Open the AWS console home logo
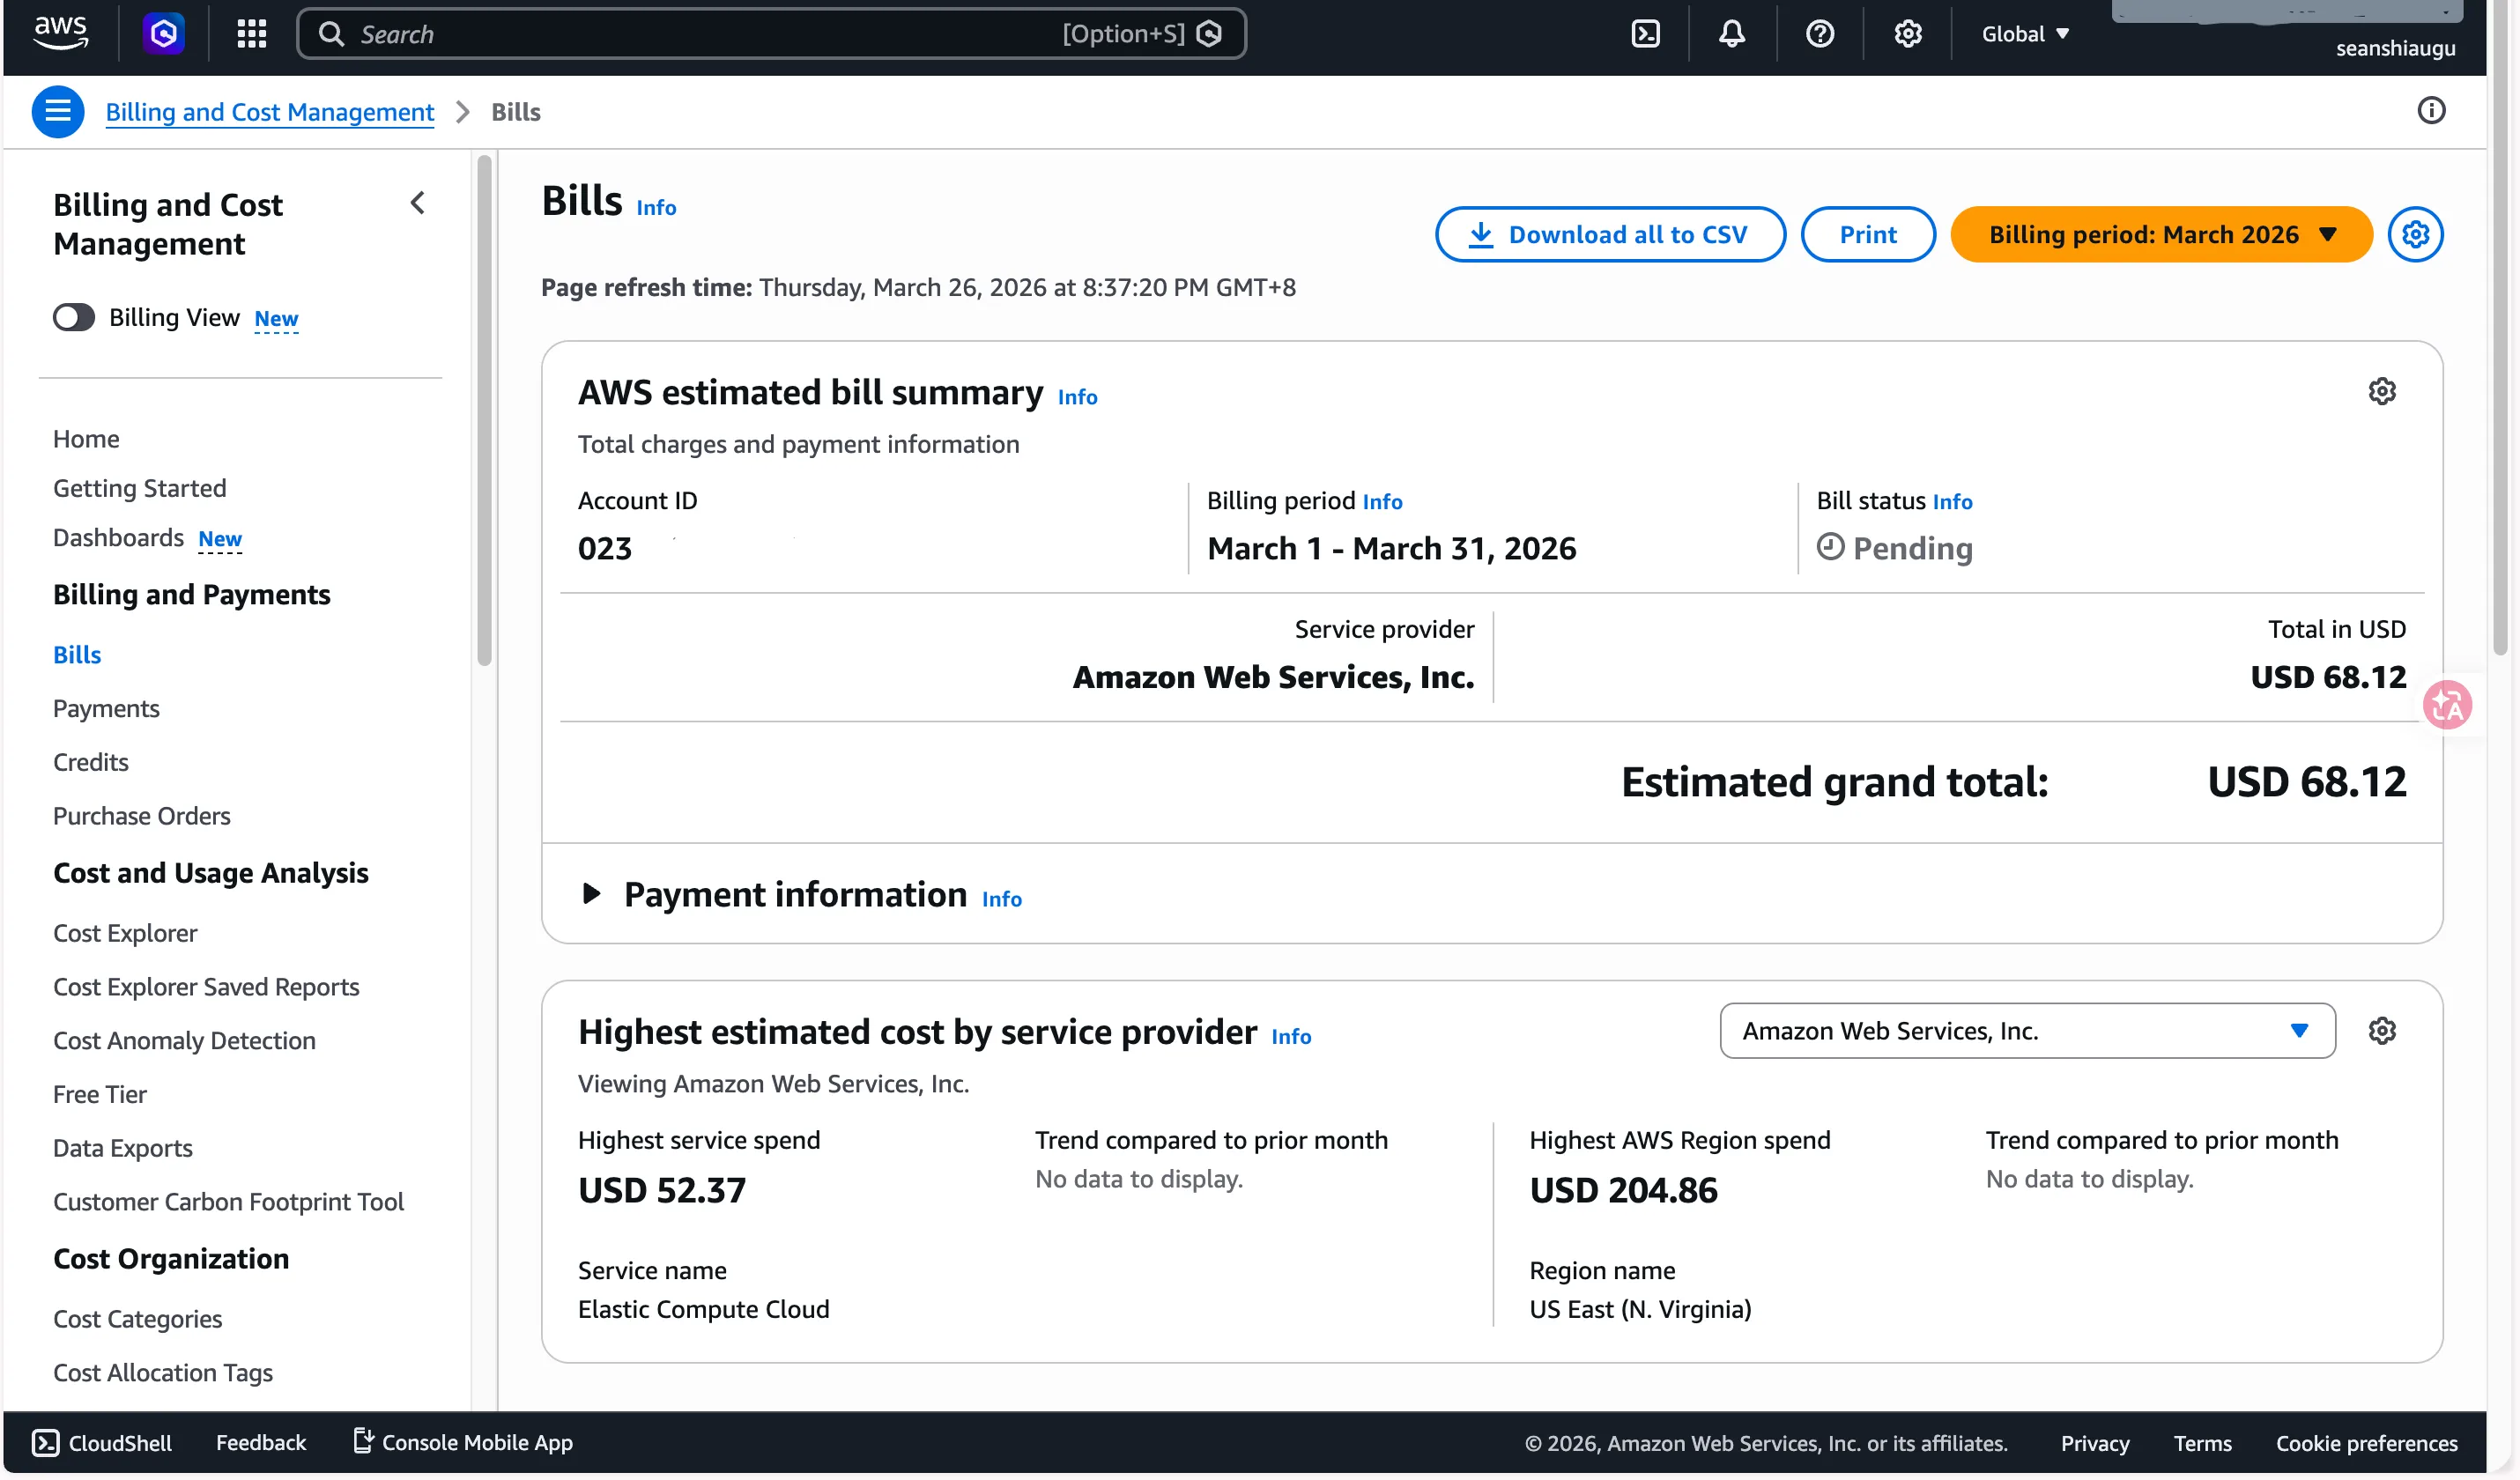 tap(61, 33)
